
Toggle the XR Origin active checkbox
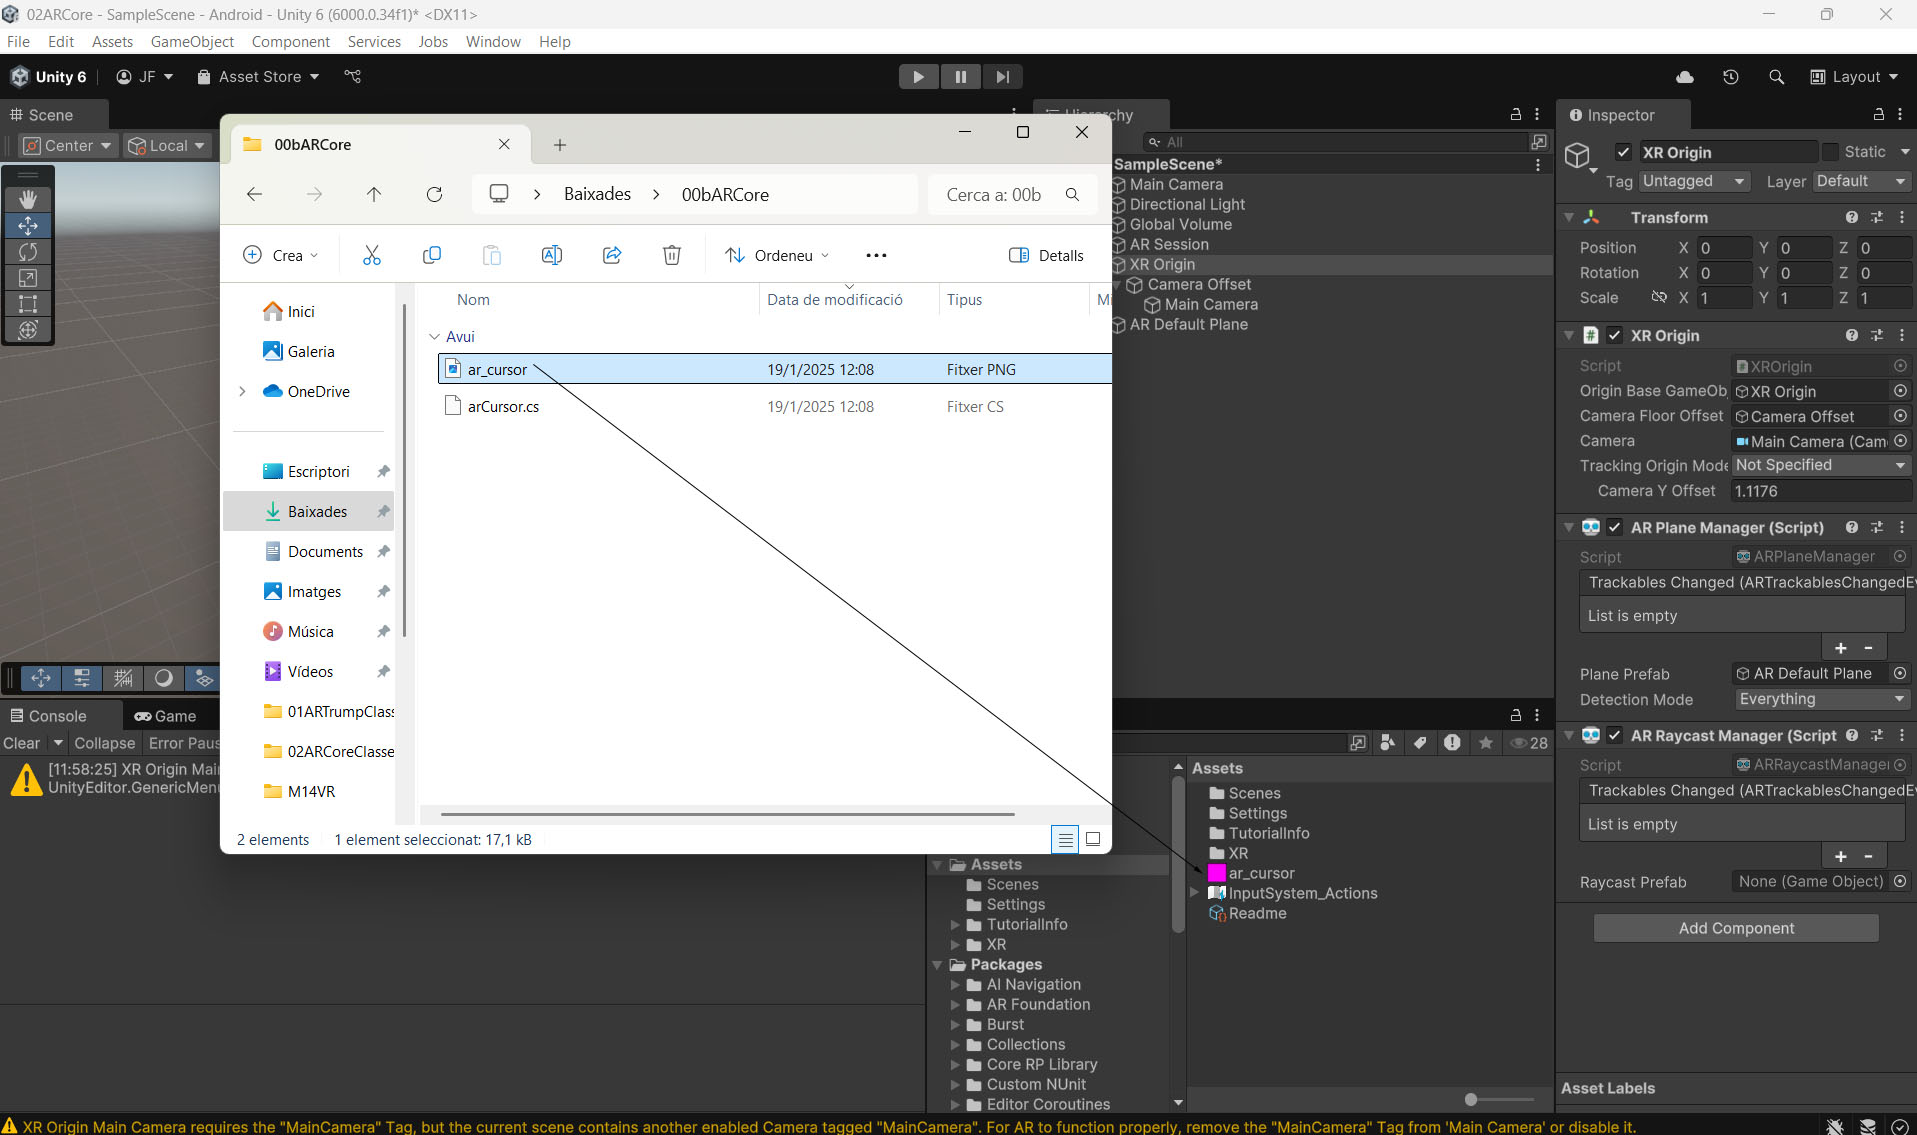coord(1623,152)
